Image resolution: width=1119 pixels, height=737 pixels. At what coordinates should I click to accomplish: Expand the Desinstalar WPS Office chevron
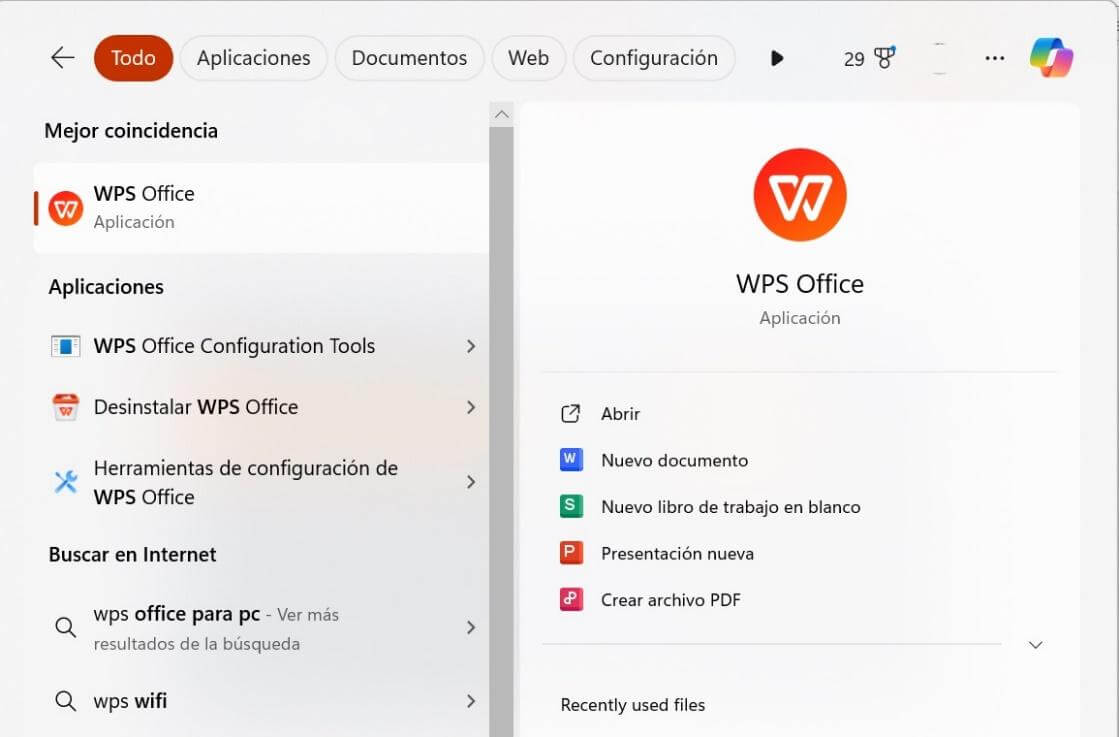coord(471,406)
